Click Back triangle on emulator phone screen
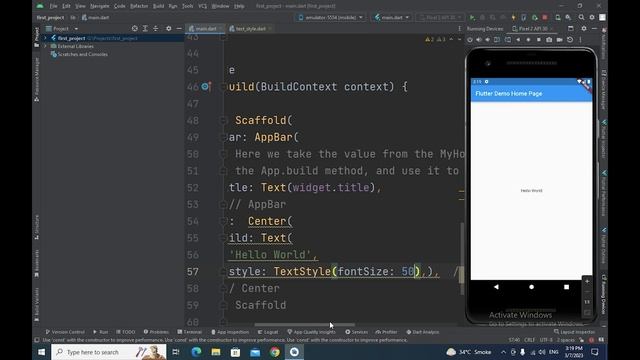Viewport: 640px width, 360px height. tap(496, 287)
